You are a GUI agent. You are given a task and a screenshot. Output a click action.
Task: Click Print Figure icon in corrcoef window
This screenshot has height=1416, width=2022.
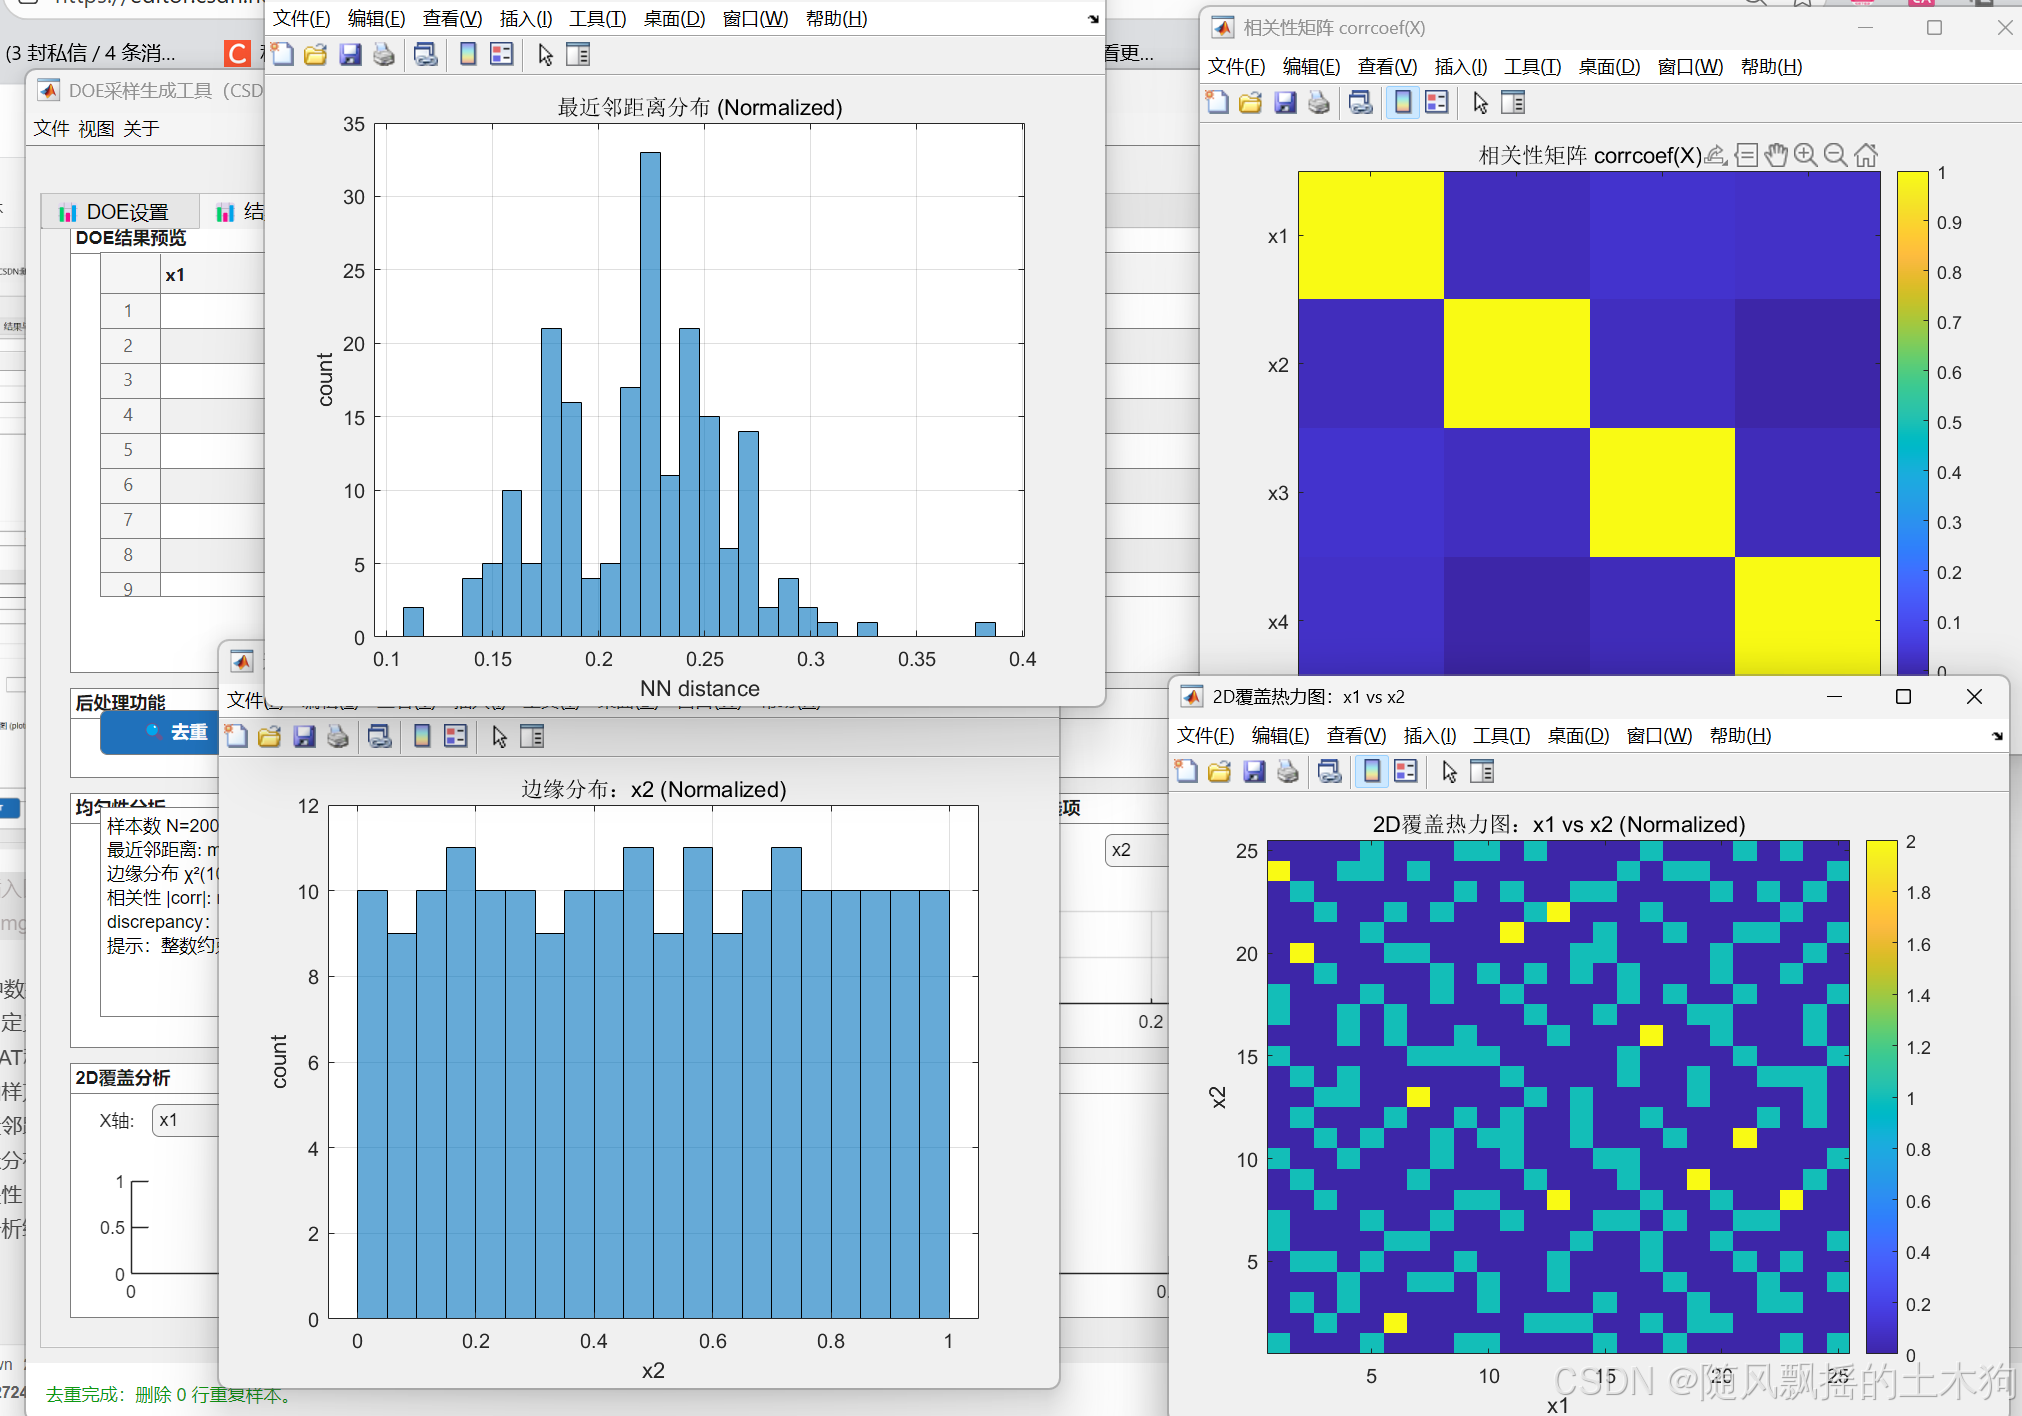click(x=1319, y=103)
